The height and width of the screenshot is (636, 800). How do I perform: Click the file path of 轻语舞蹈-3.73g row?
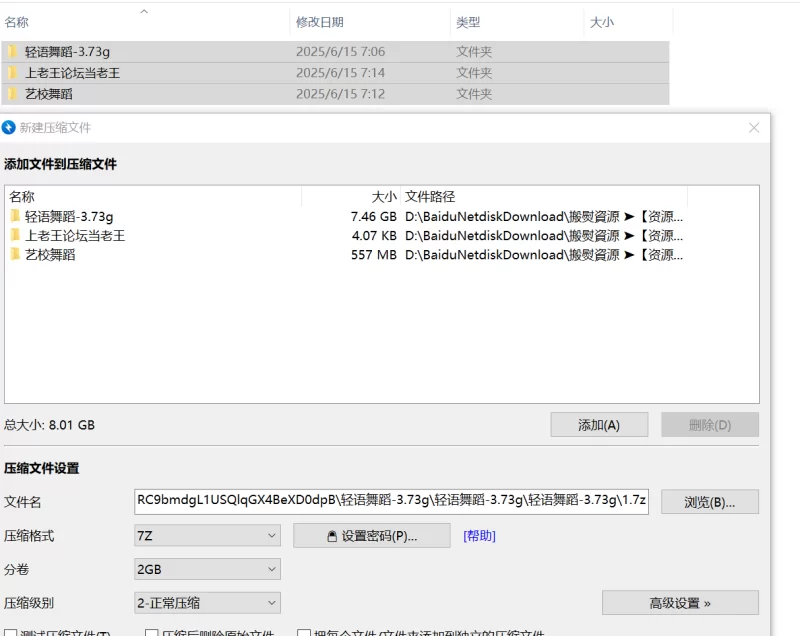point(544,216)
